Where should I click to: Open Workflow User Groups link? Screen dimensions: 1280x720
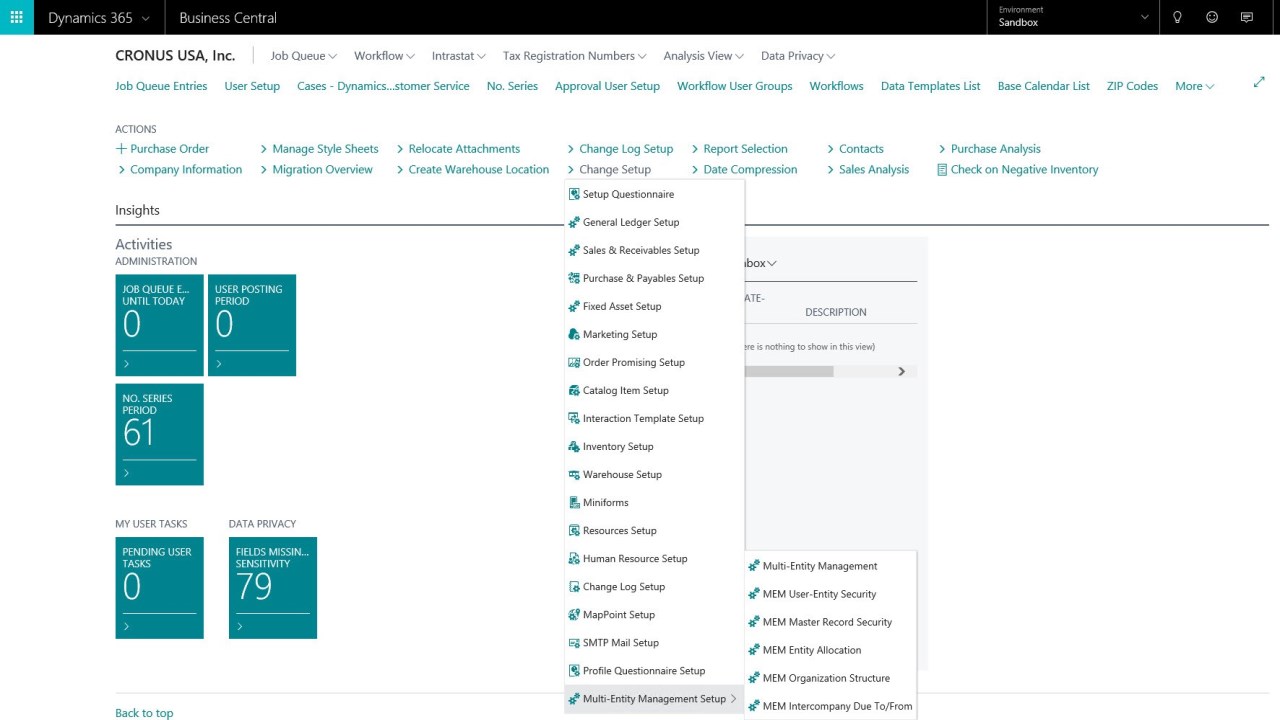[x=734, y=86]
